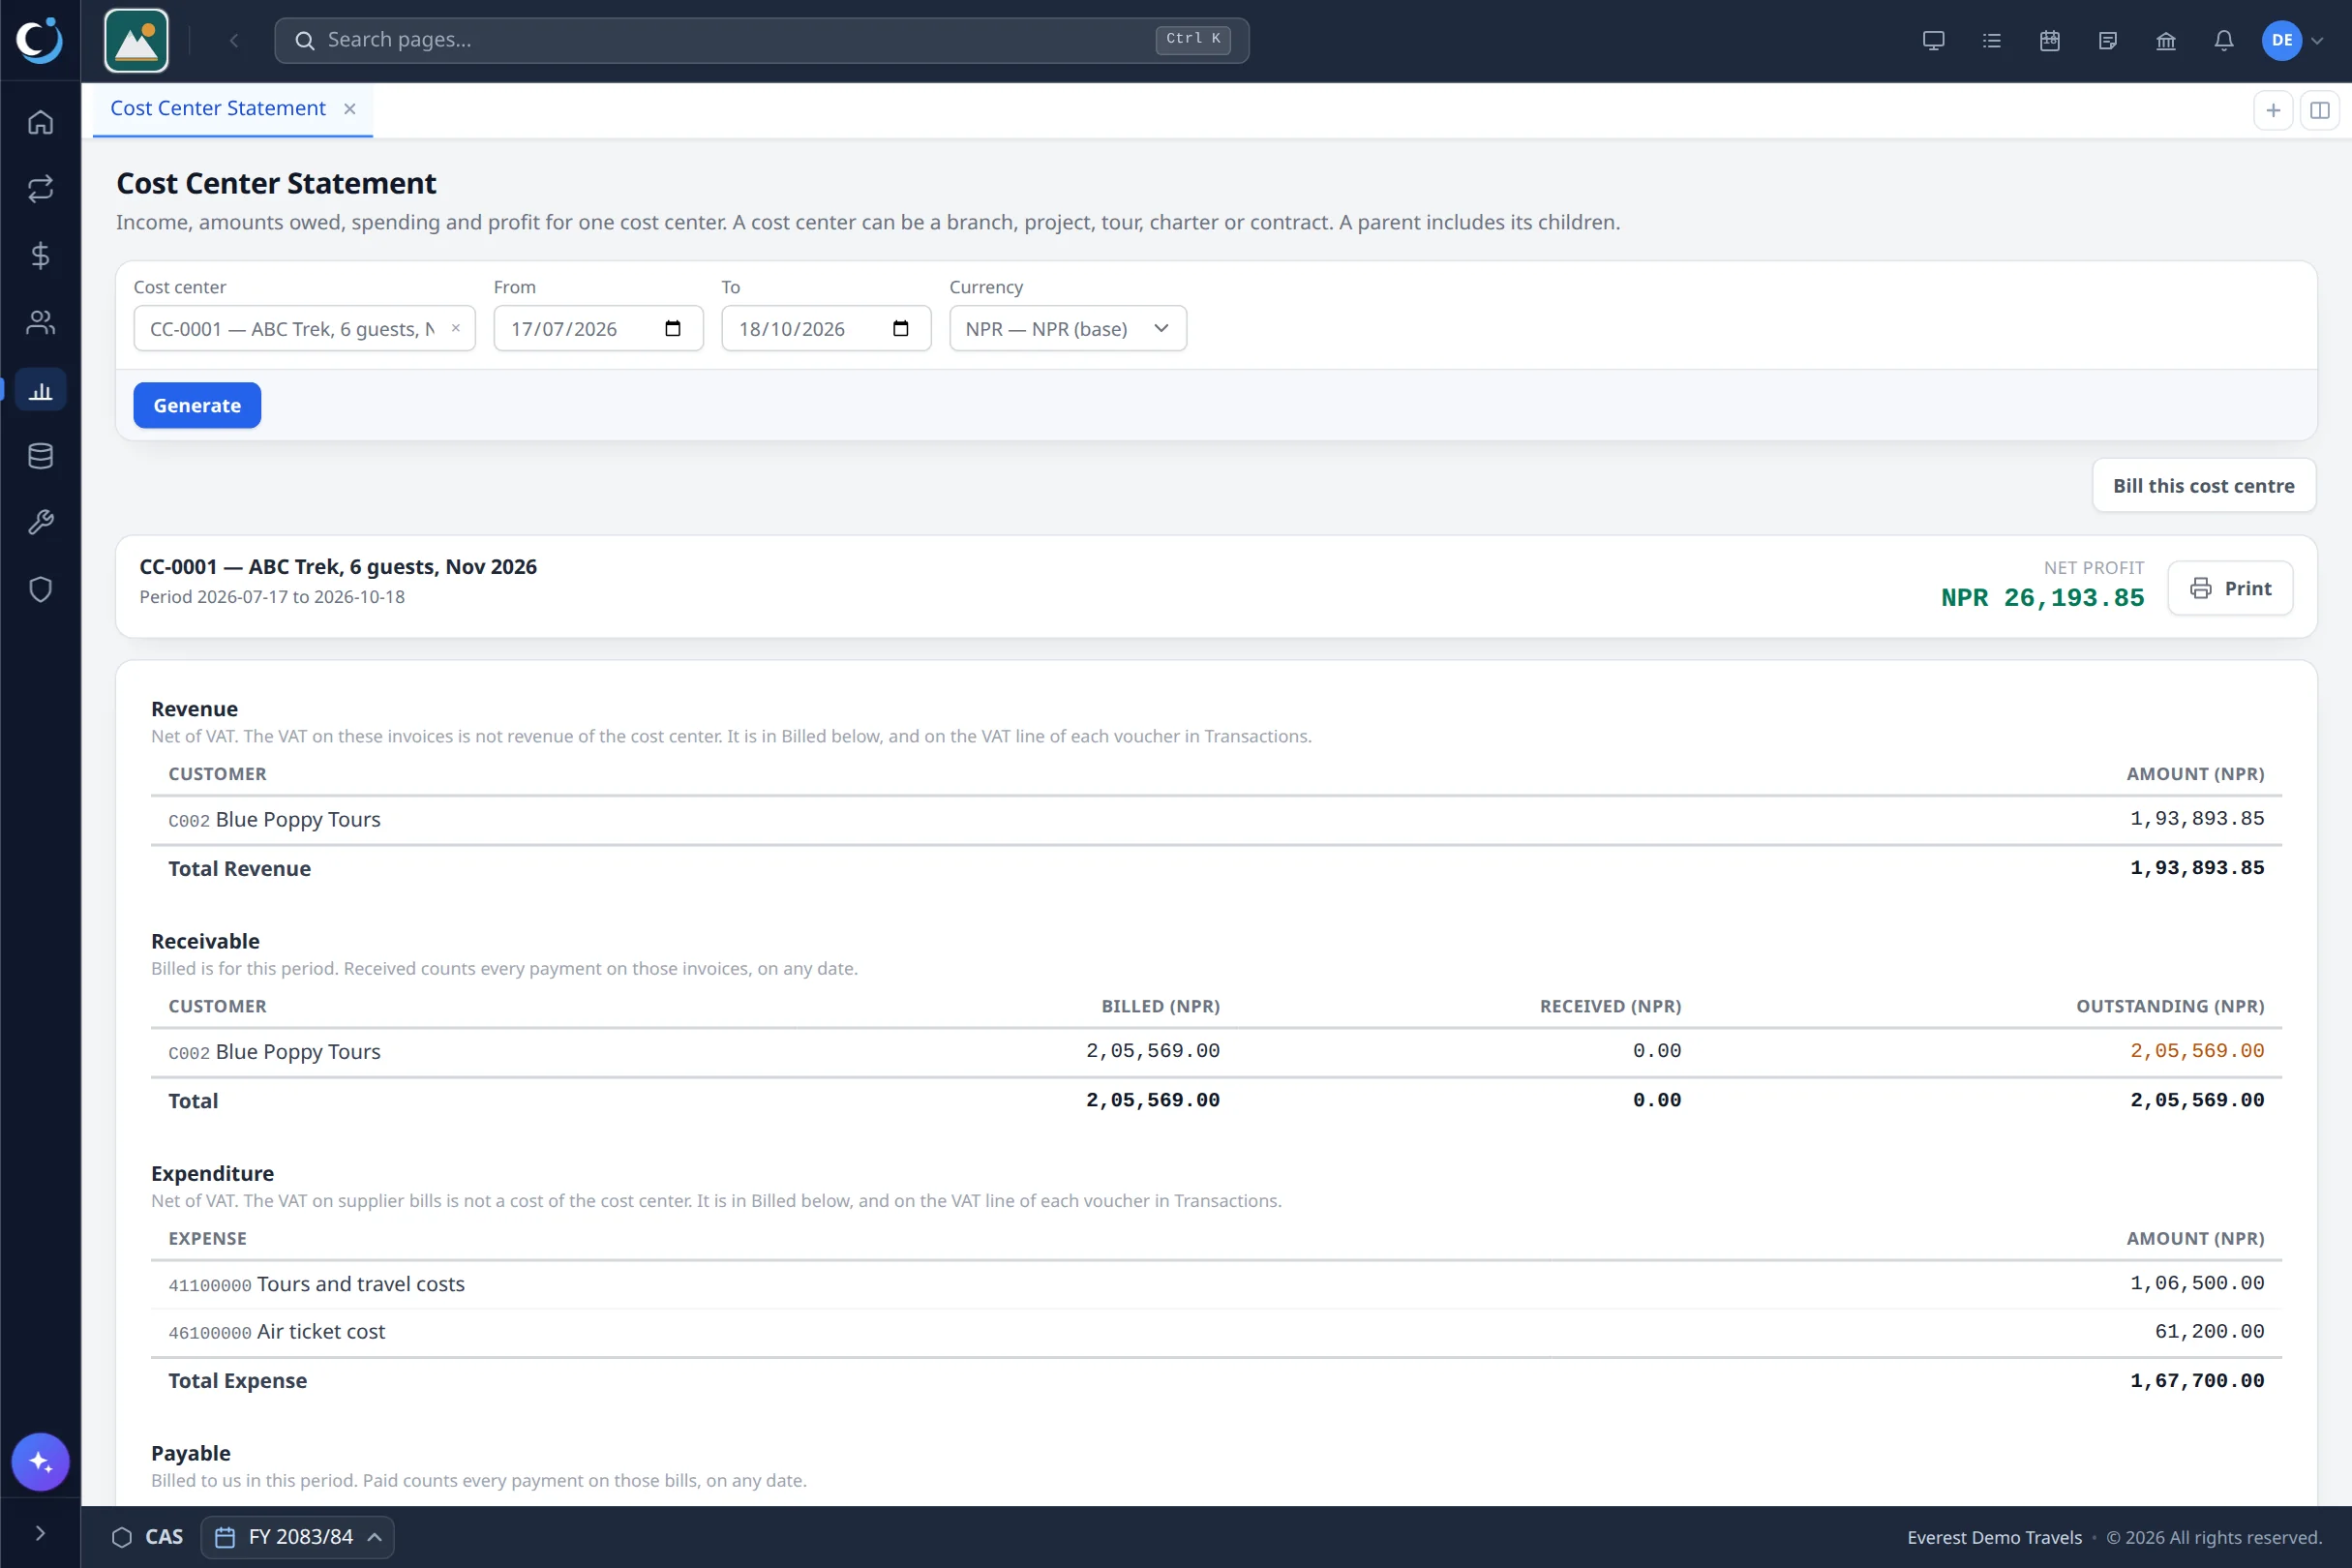Click outstanding amount 2,05,569.00 for Blue Poppy Tours
Image resolution: width=2352 pixels, height=1568 pixels.
click(2196, 1051)
